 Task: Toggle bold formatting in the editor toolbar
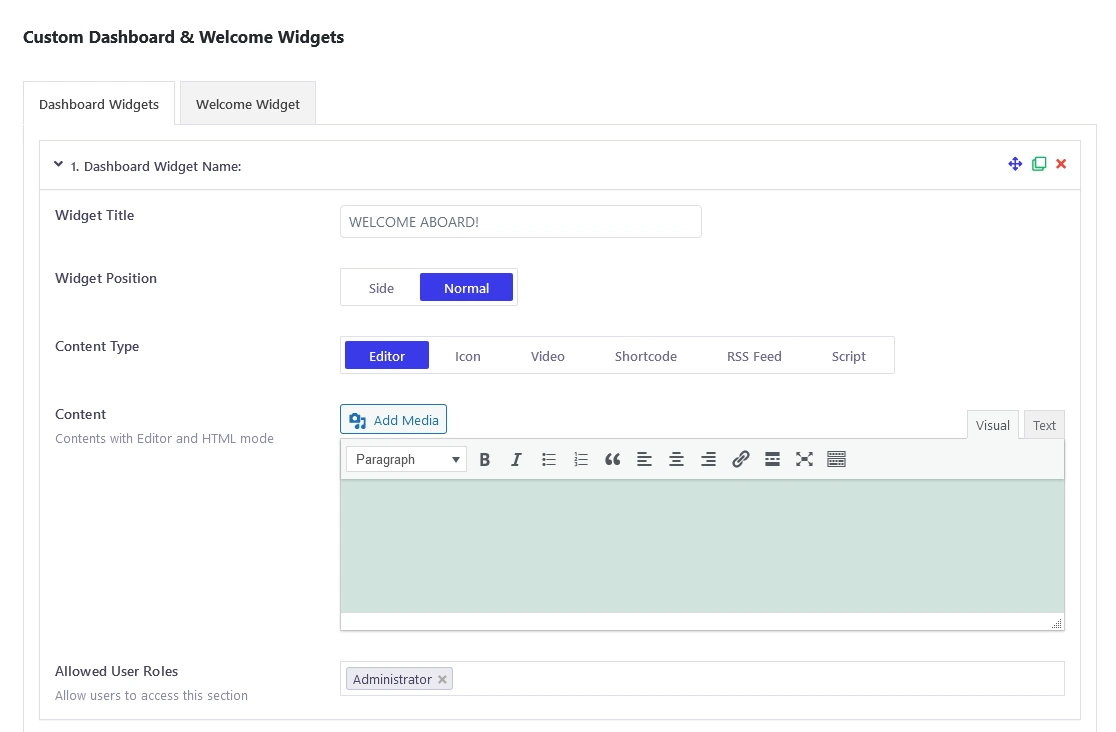[x=485, y=459]
